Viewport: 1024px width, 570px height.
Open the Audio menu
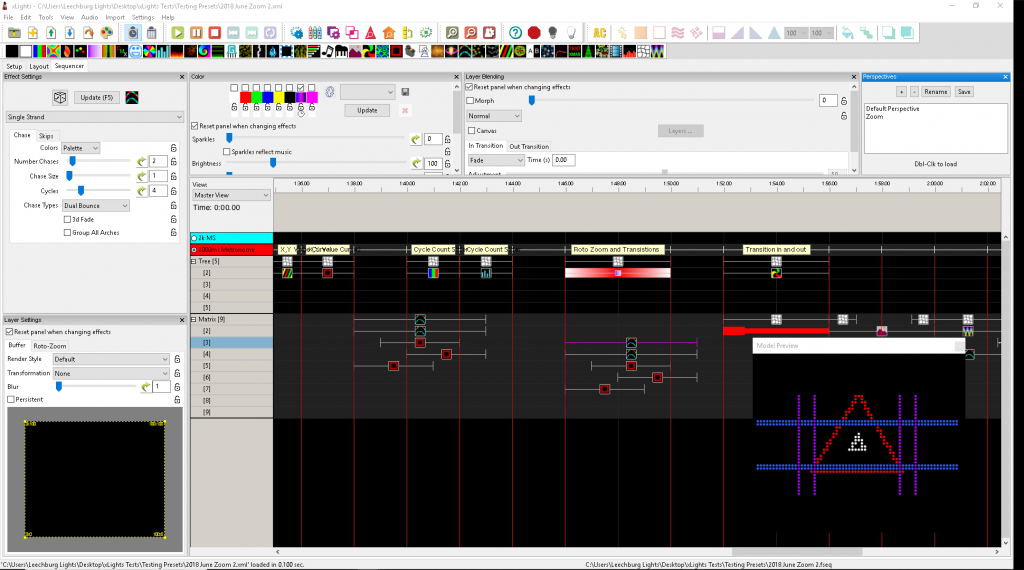point(90,17)
